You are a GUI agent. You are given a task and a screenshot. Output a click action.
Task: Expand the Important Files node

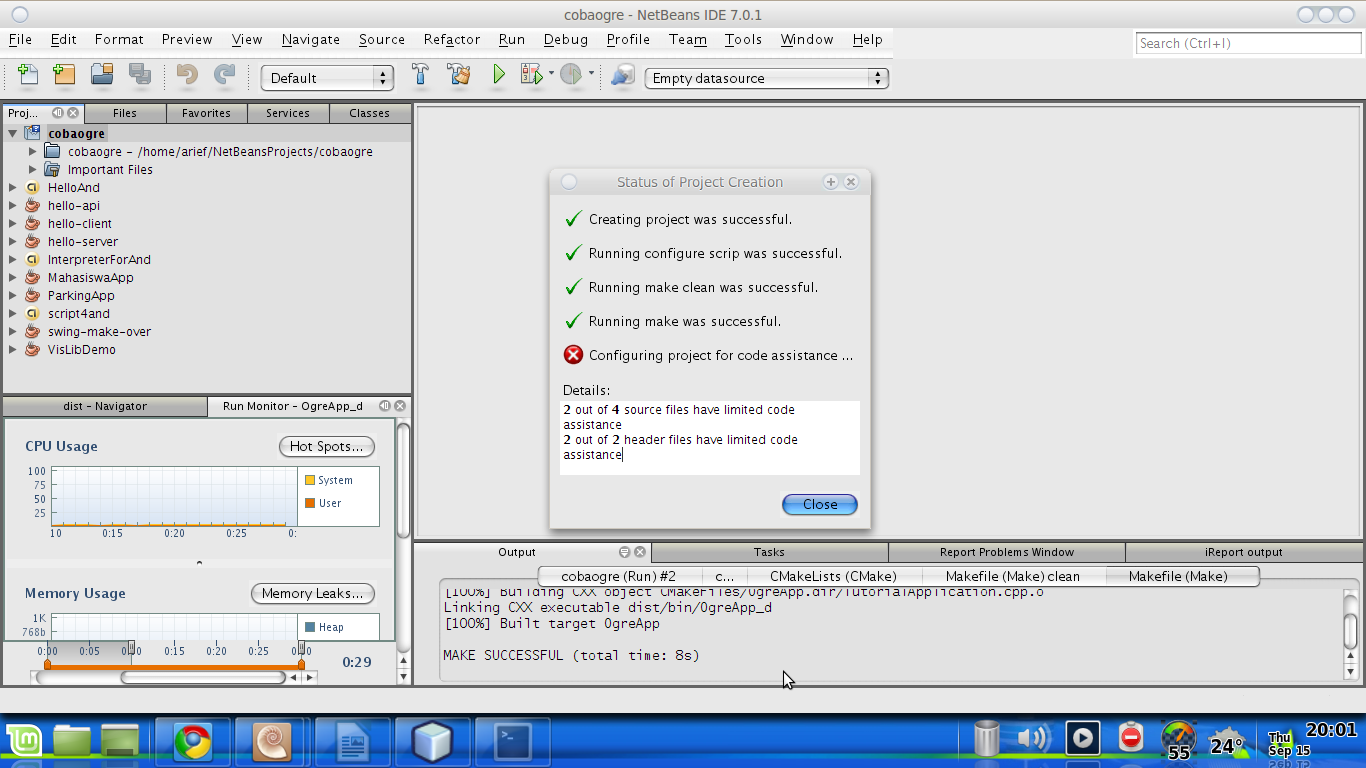pos(33,169)
